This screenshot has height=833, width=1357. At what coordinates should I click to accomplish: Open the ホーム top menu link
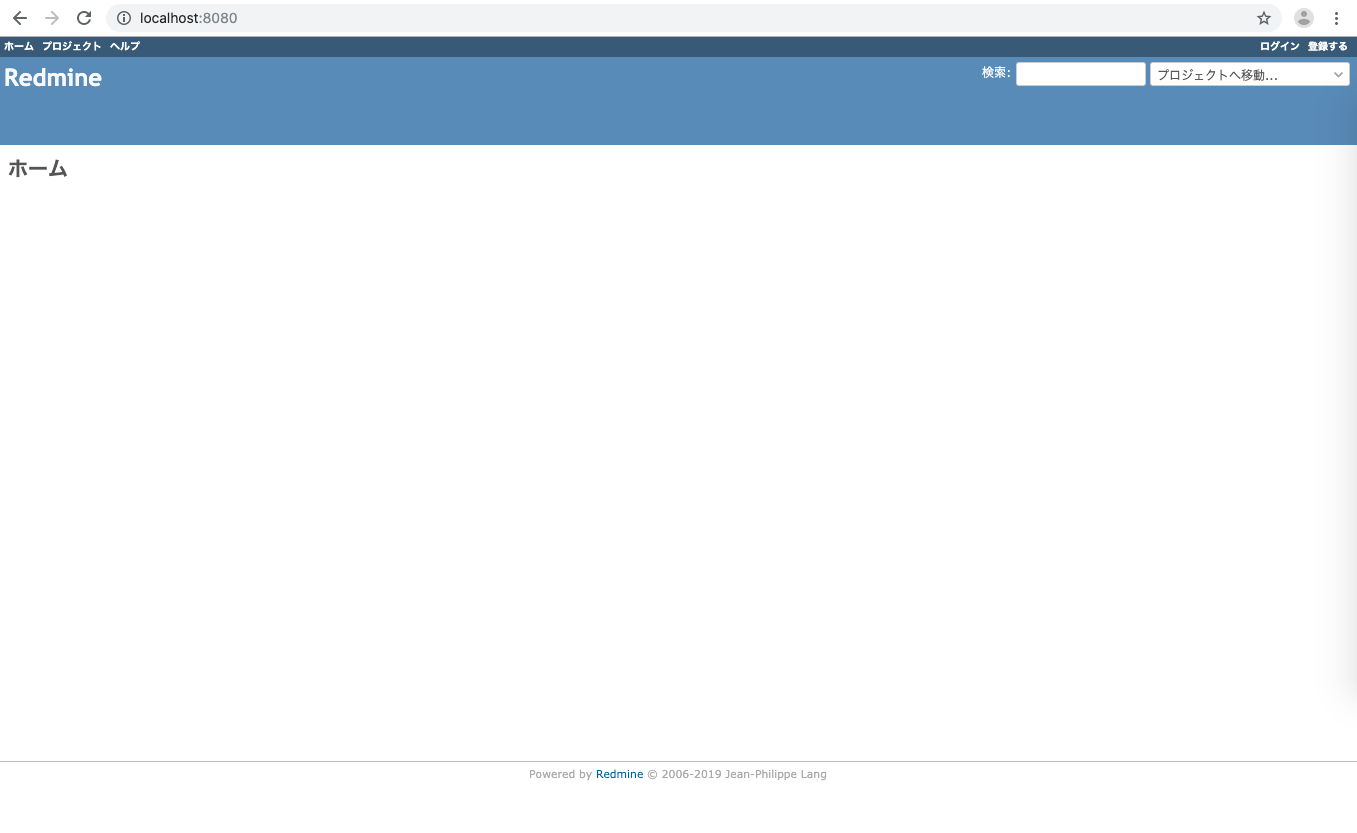point(19,46)
